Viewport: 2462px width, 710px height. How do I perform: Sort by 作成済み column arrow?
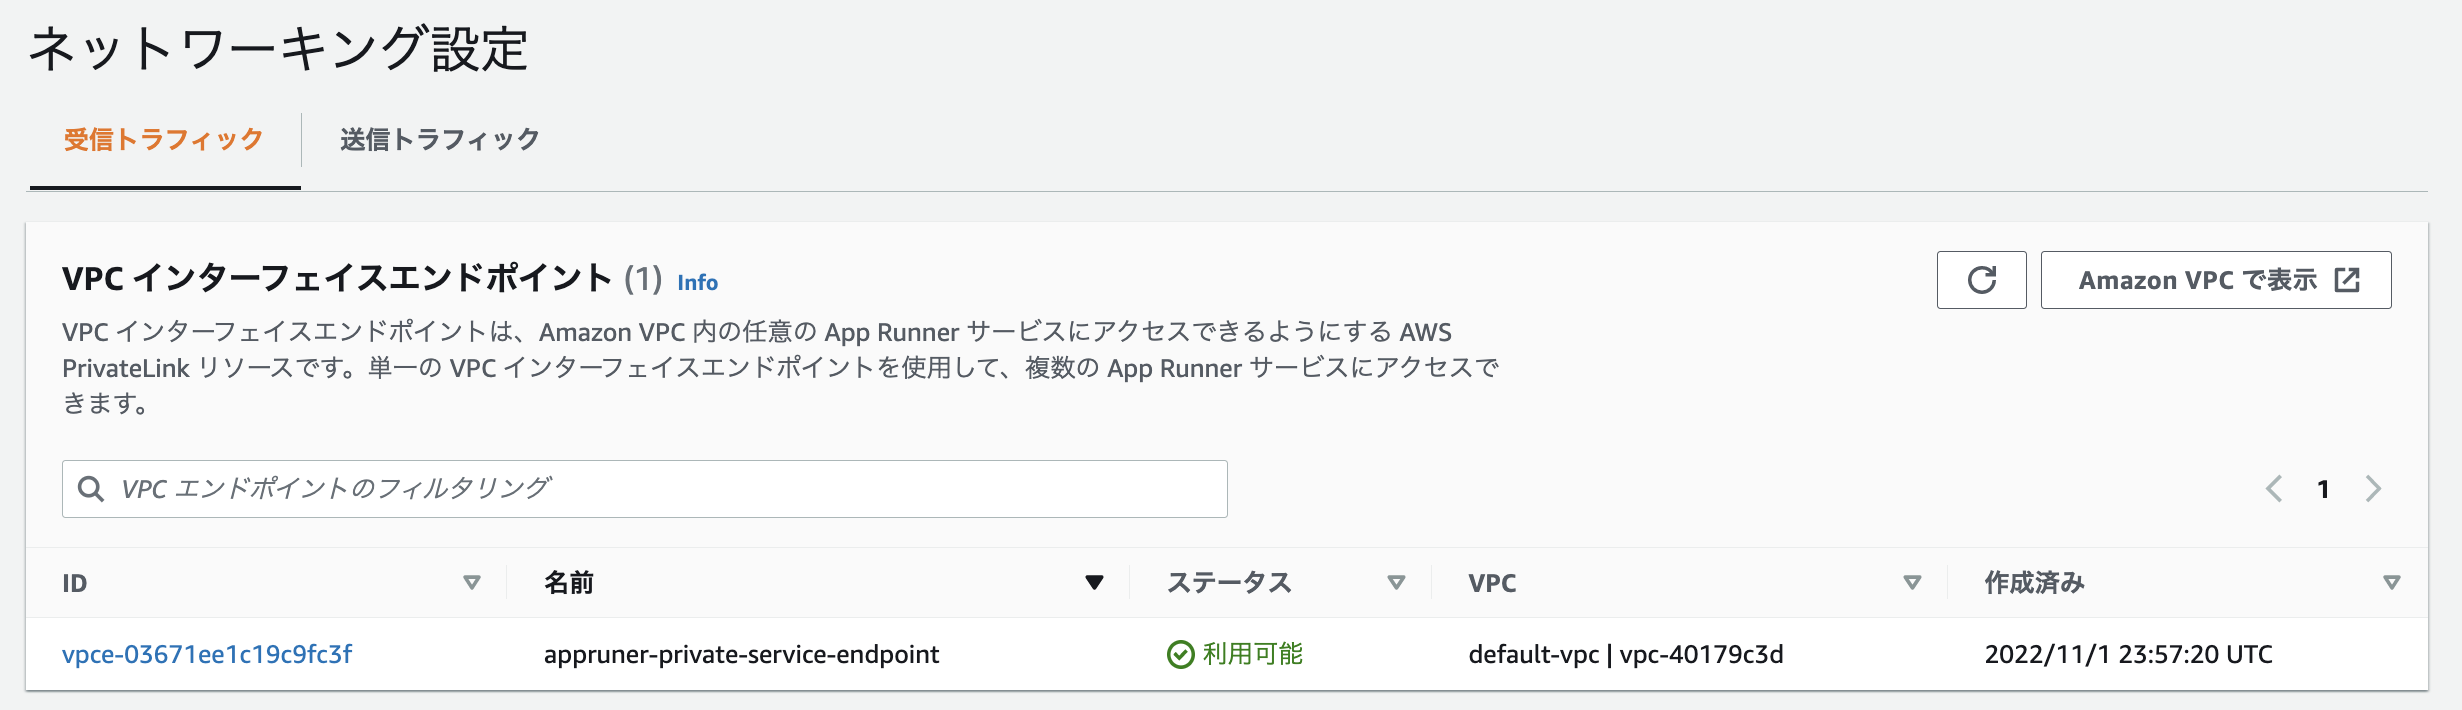2392,583
